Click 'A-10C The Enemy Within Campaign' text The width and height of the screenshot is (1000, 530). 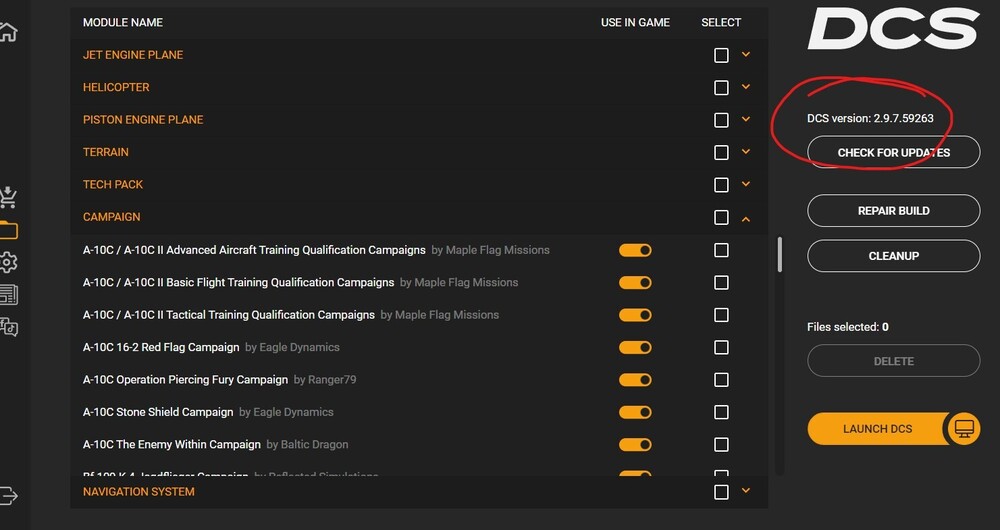[172, 445]
